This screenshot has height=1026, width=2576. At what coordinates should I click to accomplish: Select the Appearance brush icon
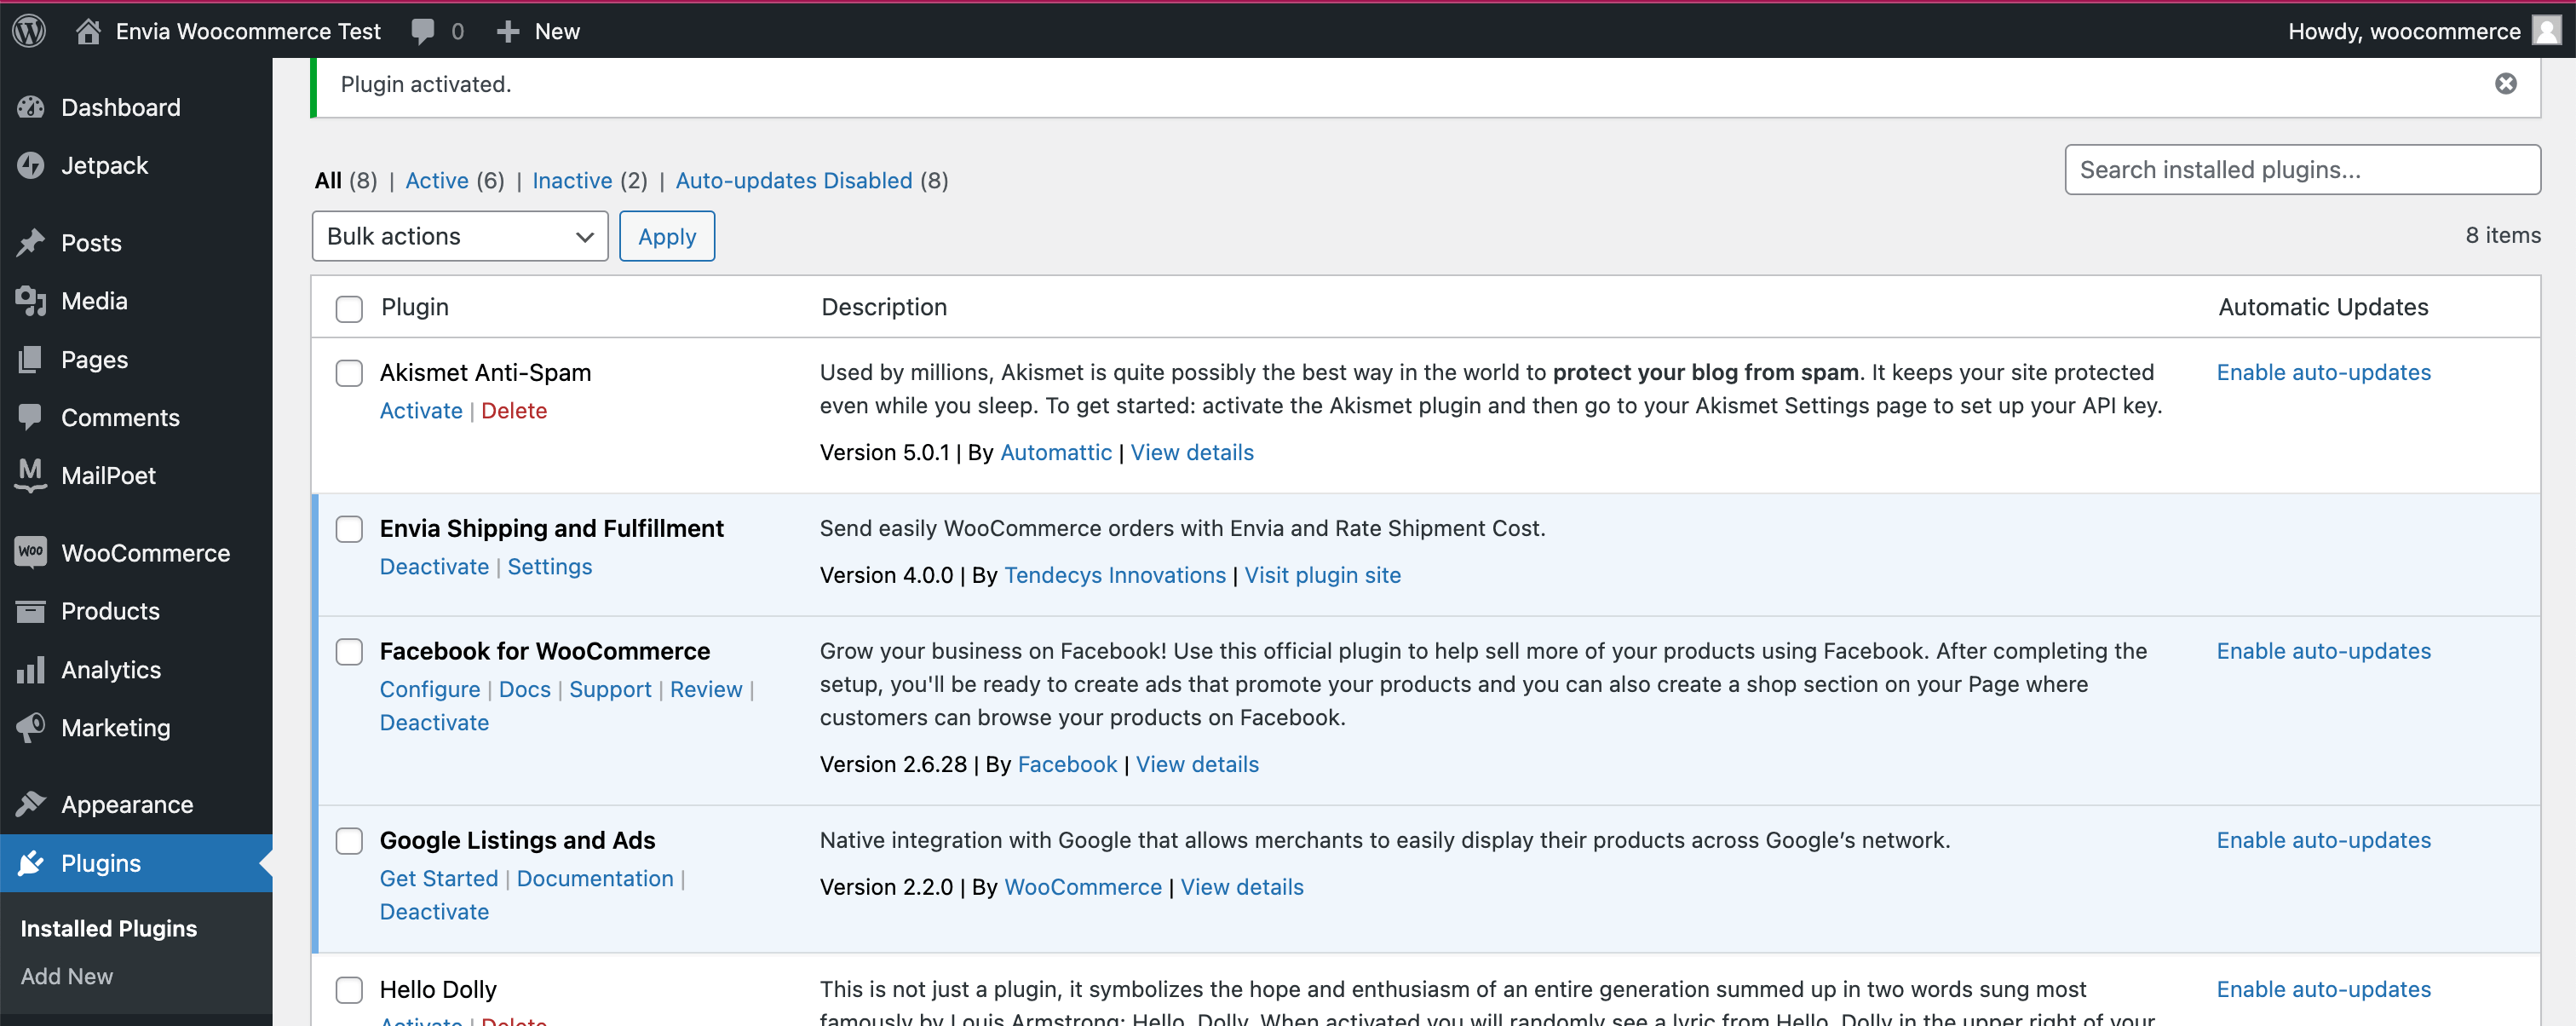30,804
